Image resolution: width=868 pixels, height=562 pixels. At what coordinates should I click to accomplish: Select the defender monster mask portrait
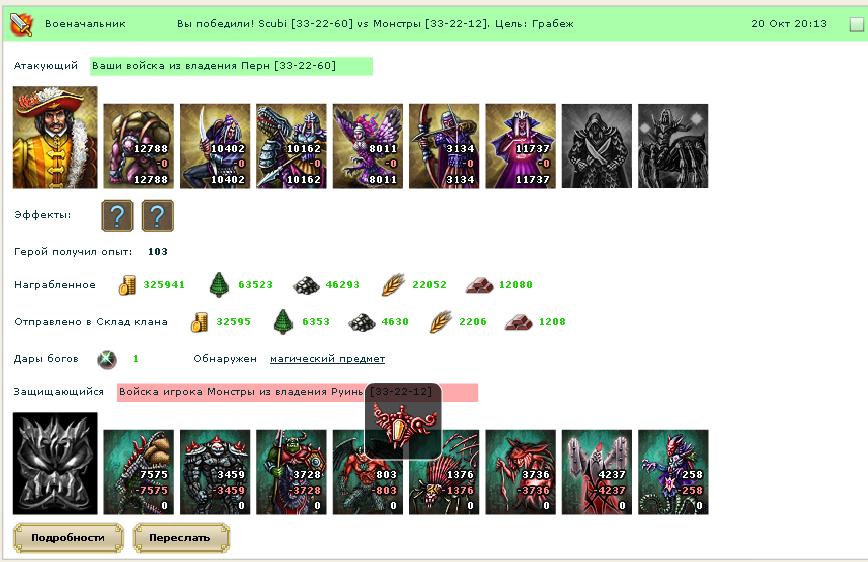coord(55,463)
